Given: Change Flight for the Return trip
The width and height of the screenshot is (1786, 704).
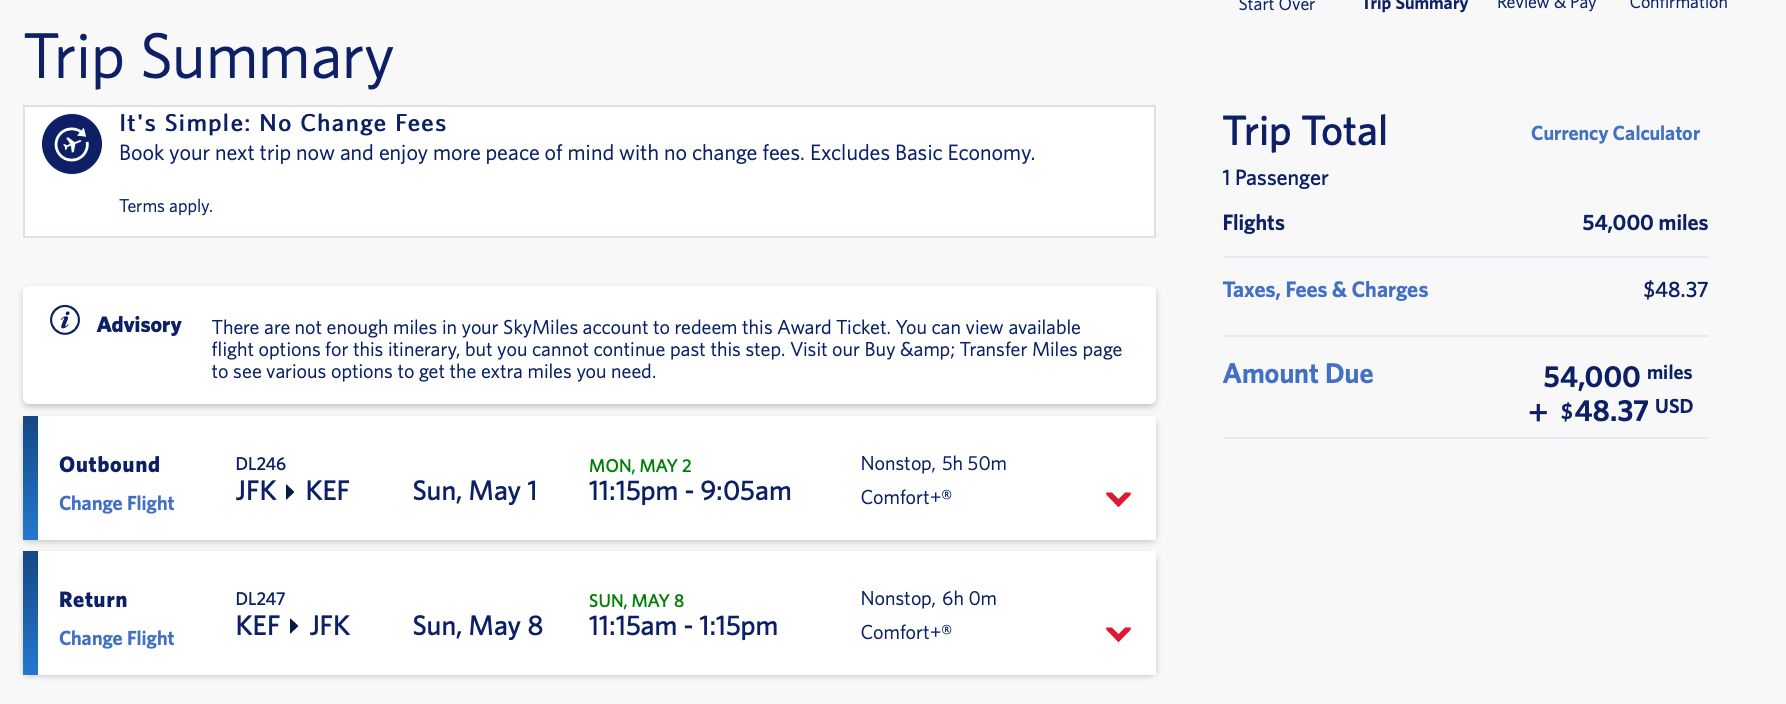Looking at the screenshot, I should pyautogui.click(x=117, y=638).
